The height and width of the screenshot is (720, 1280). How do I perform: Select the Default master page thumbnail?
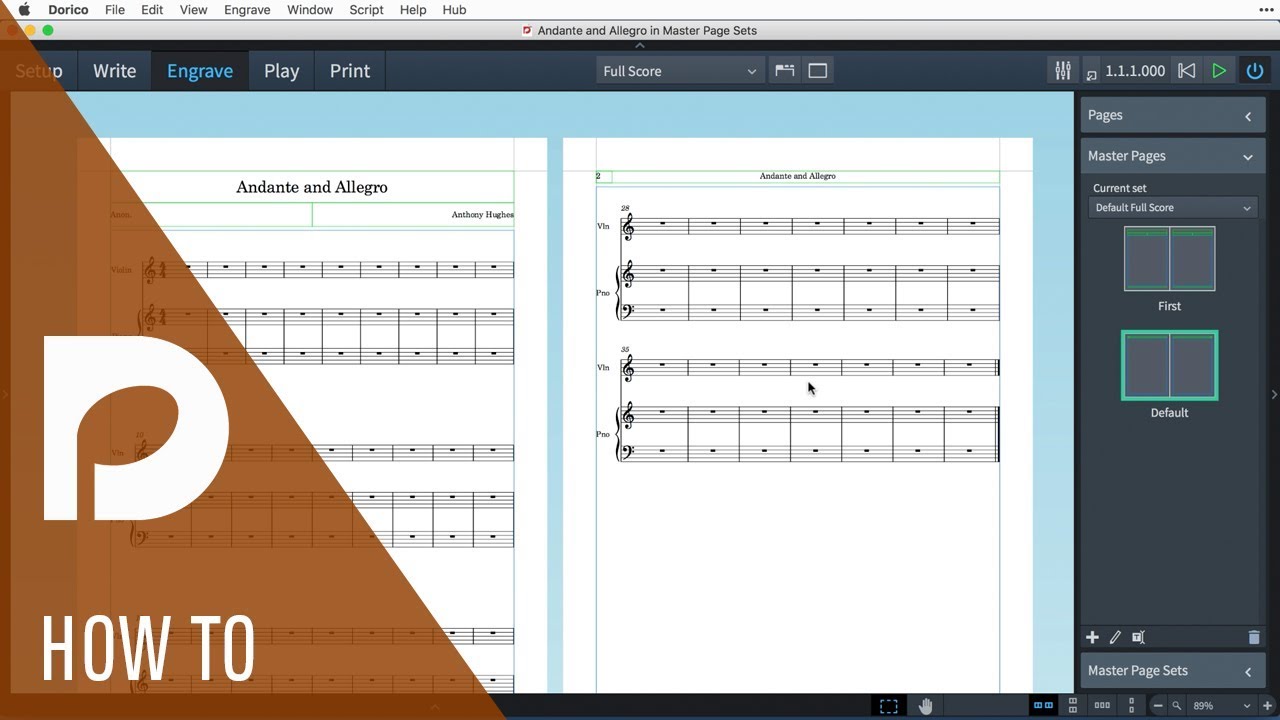coord(1169,365)
